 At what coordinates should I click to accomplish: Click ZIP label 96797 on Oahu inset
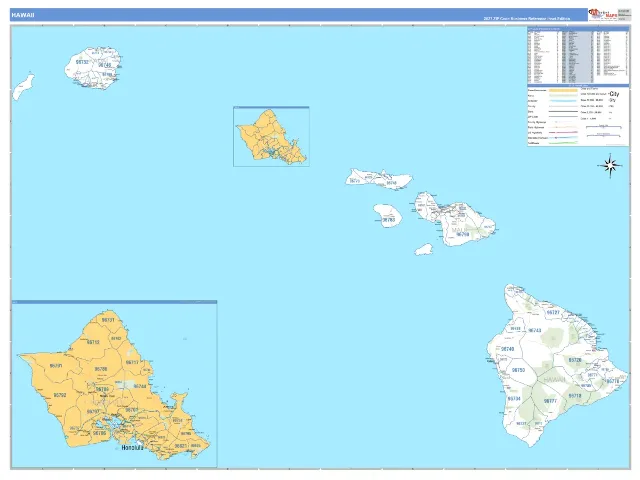(x=93, y=411)
